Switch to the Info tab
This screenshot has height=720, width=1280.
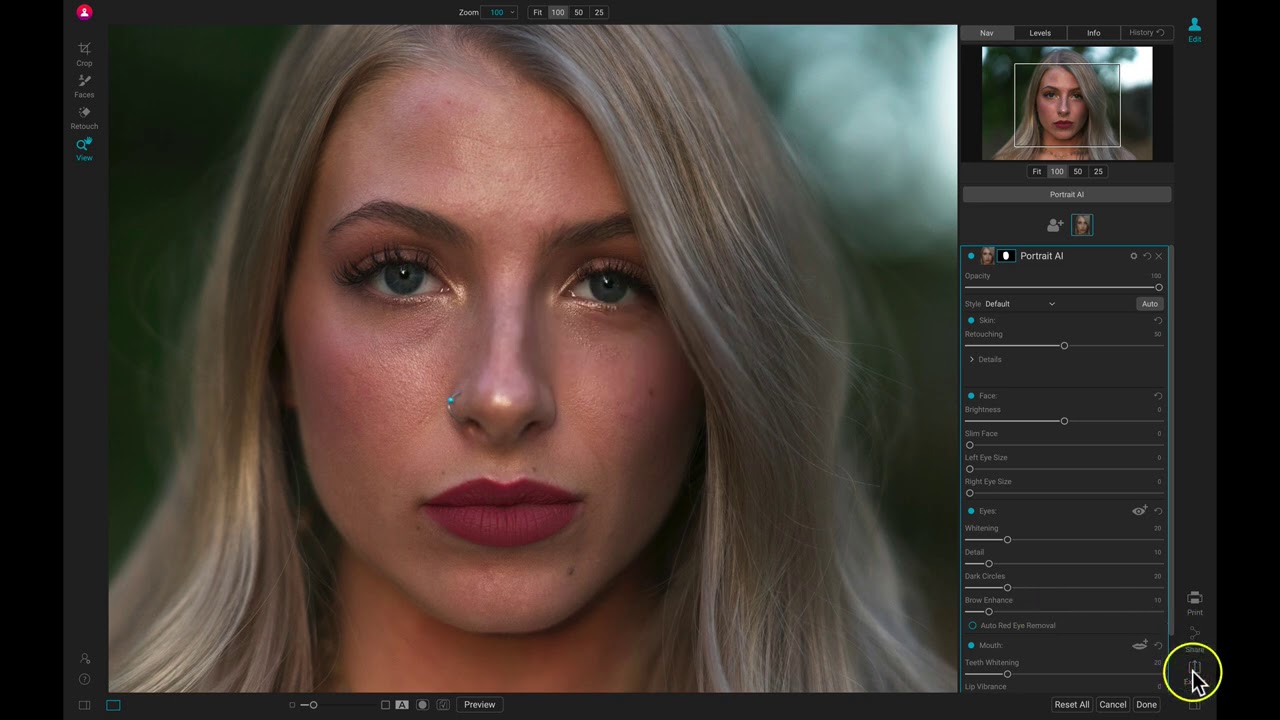1093,33
